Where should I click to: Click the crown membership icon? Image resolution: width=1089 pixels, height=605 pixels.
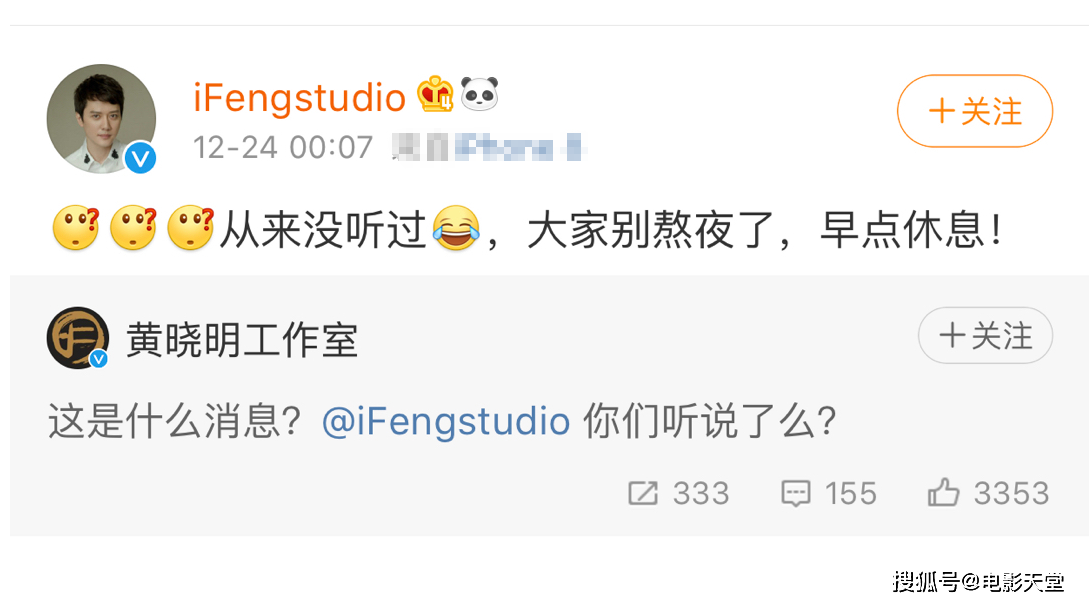436,96
